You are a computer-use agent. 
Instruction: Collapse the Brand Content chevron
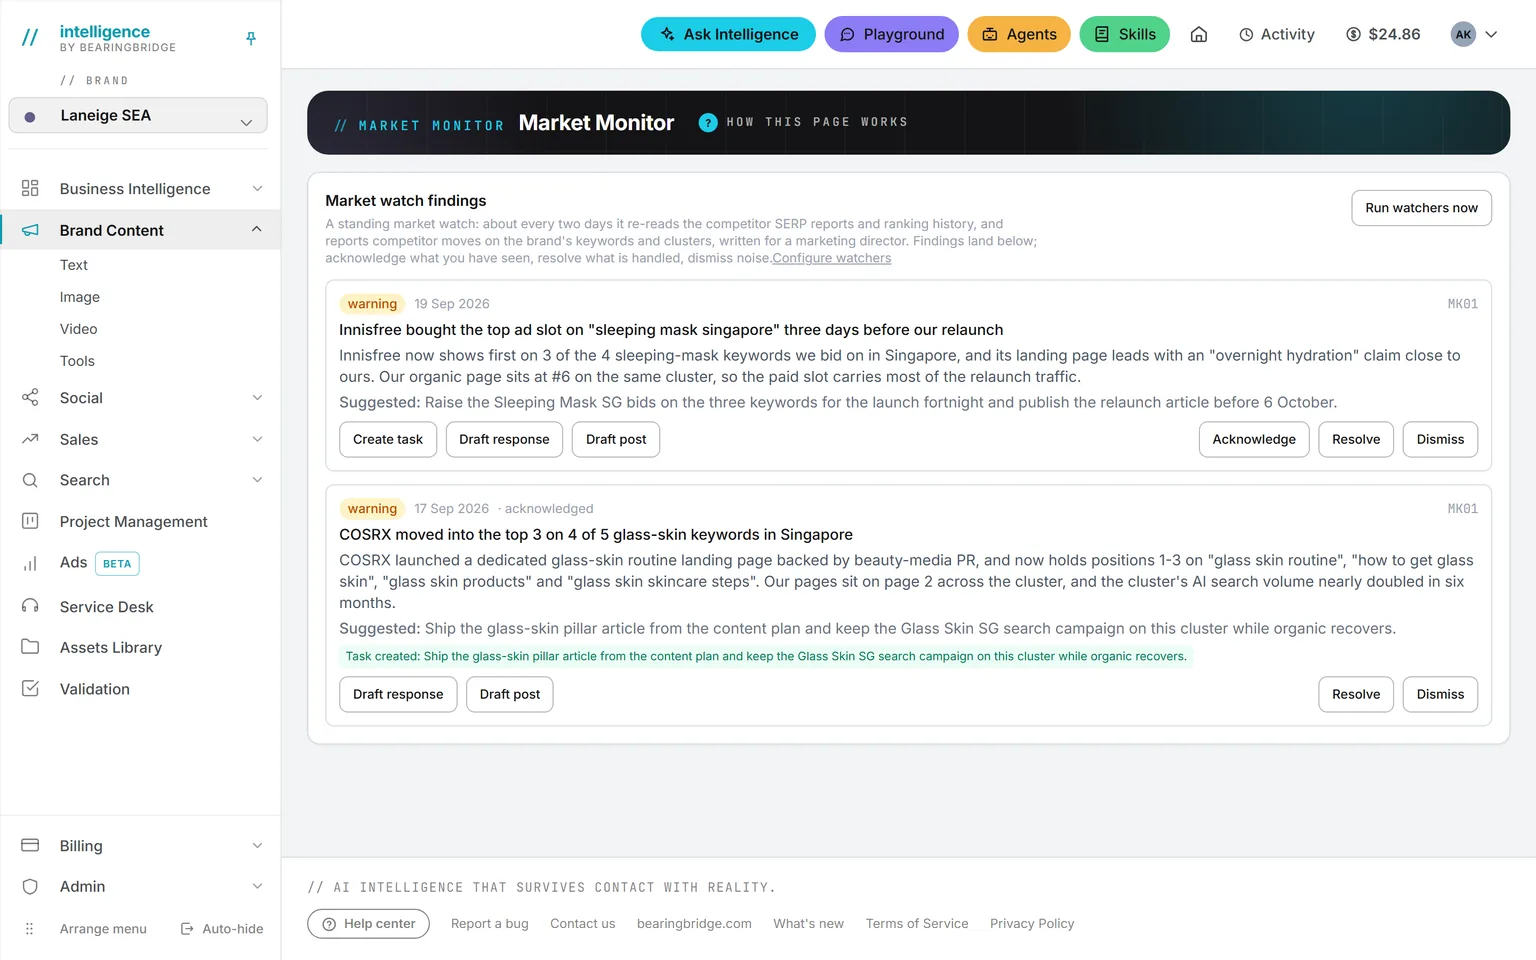pos(257,230)
